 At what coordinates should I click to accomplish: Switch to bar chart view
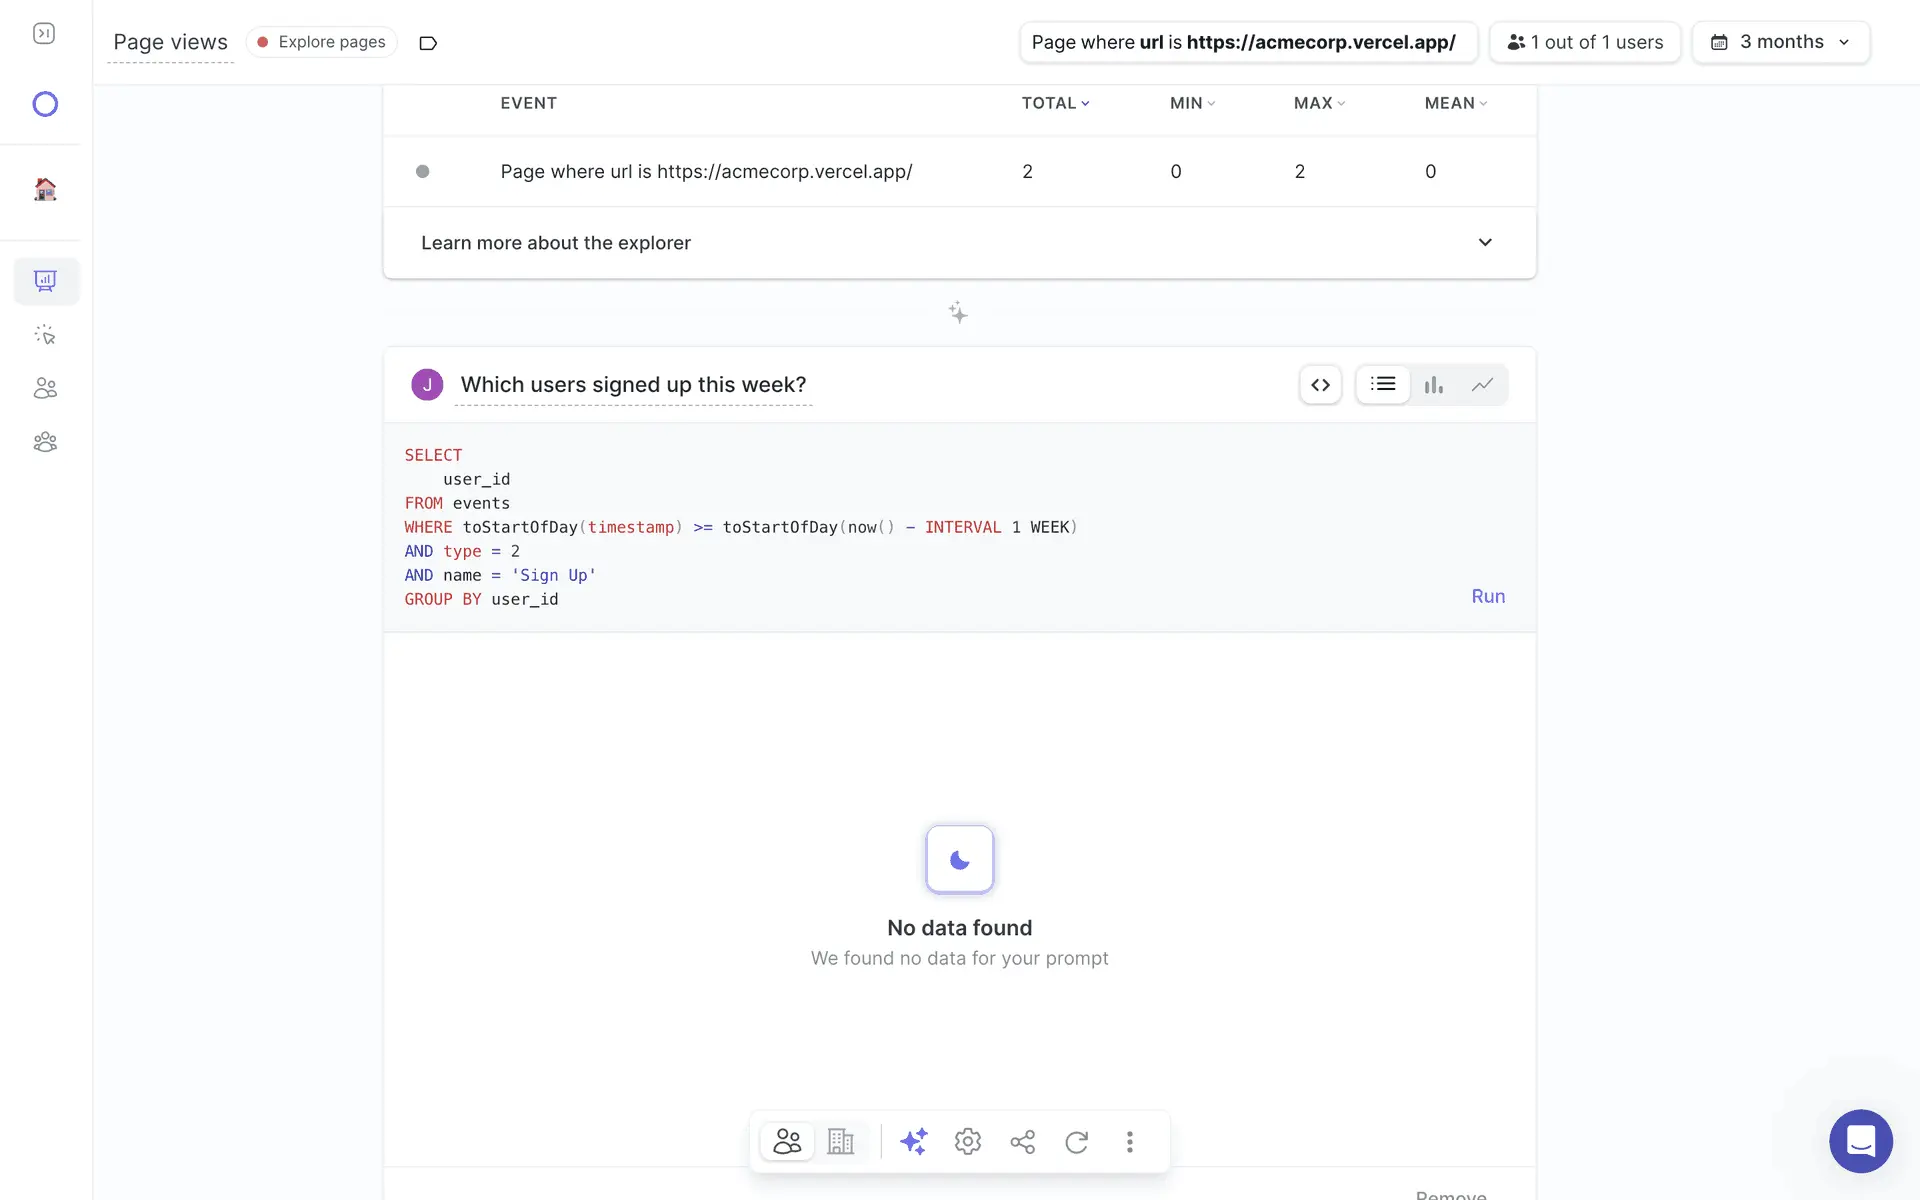1433,385
